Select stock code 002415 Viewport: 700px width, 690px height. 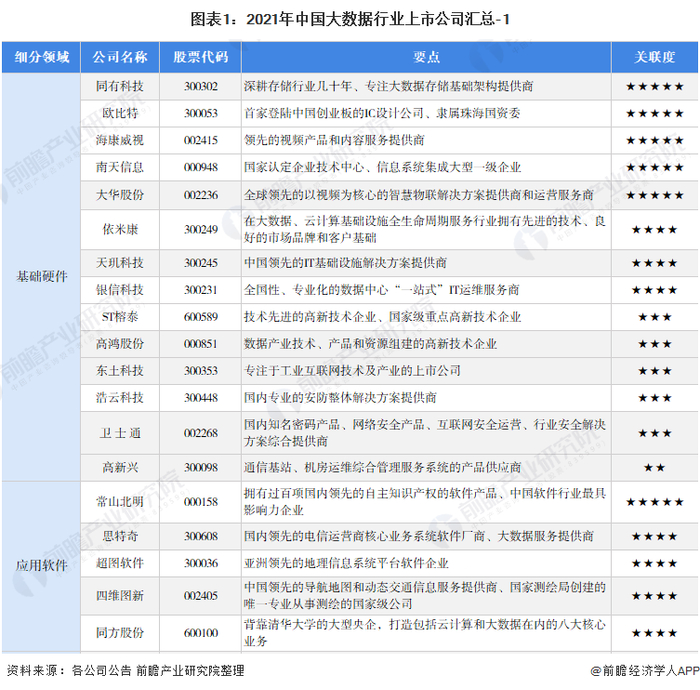[x=200, y=140]
